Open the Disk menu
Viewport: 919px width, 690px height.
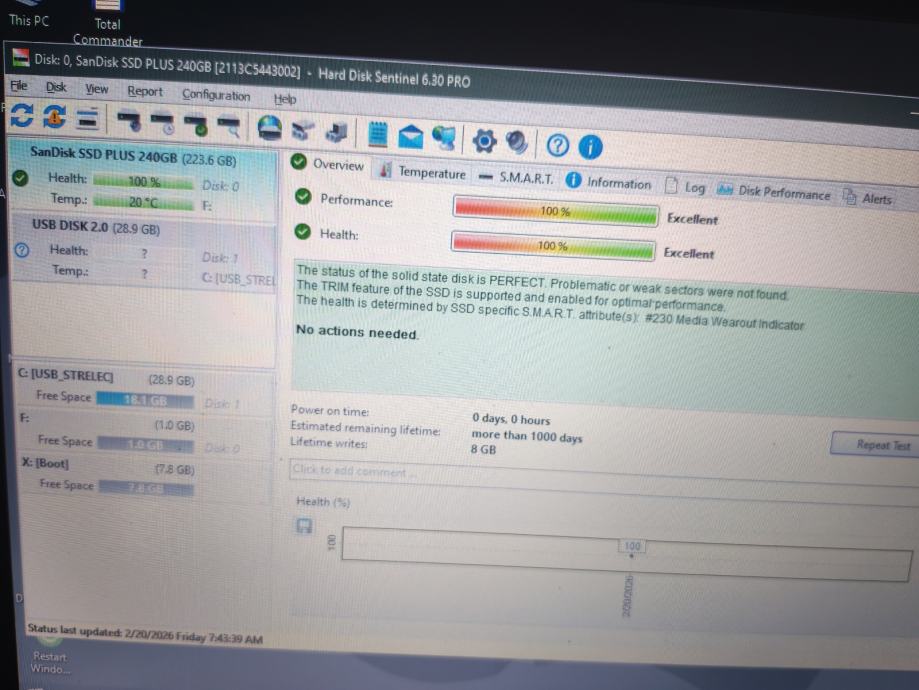point(56,87)
